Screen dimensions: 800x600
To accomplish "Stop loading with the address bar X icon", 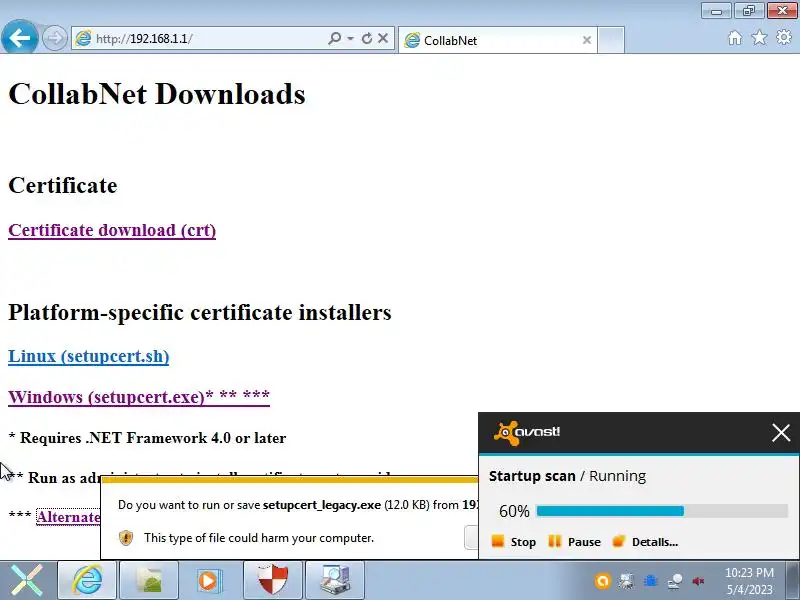I will point(383,38).
